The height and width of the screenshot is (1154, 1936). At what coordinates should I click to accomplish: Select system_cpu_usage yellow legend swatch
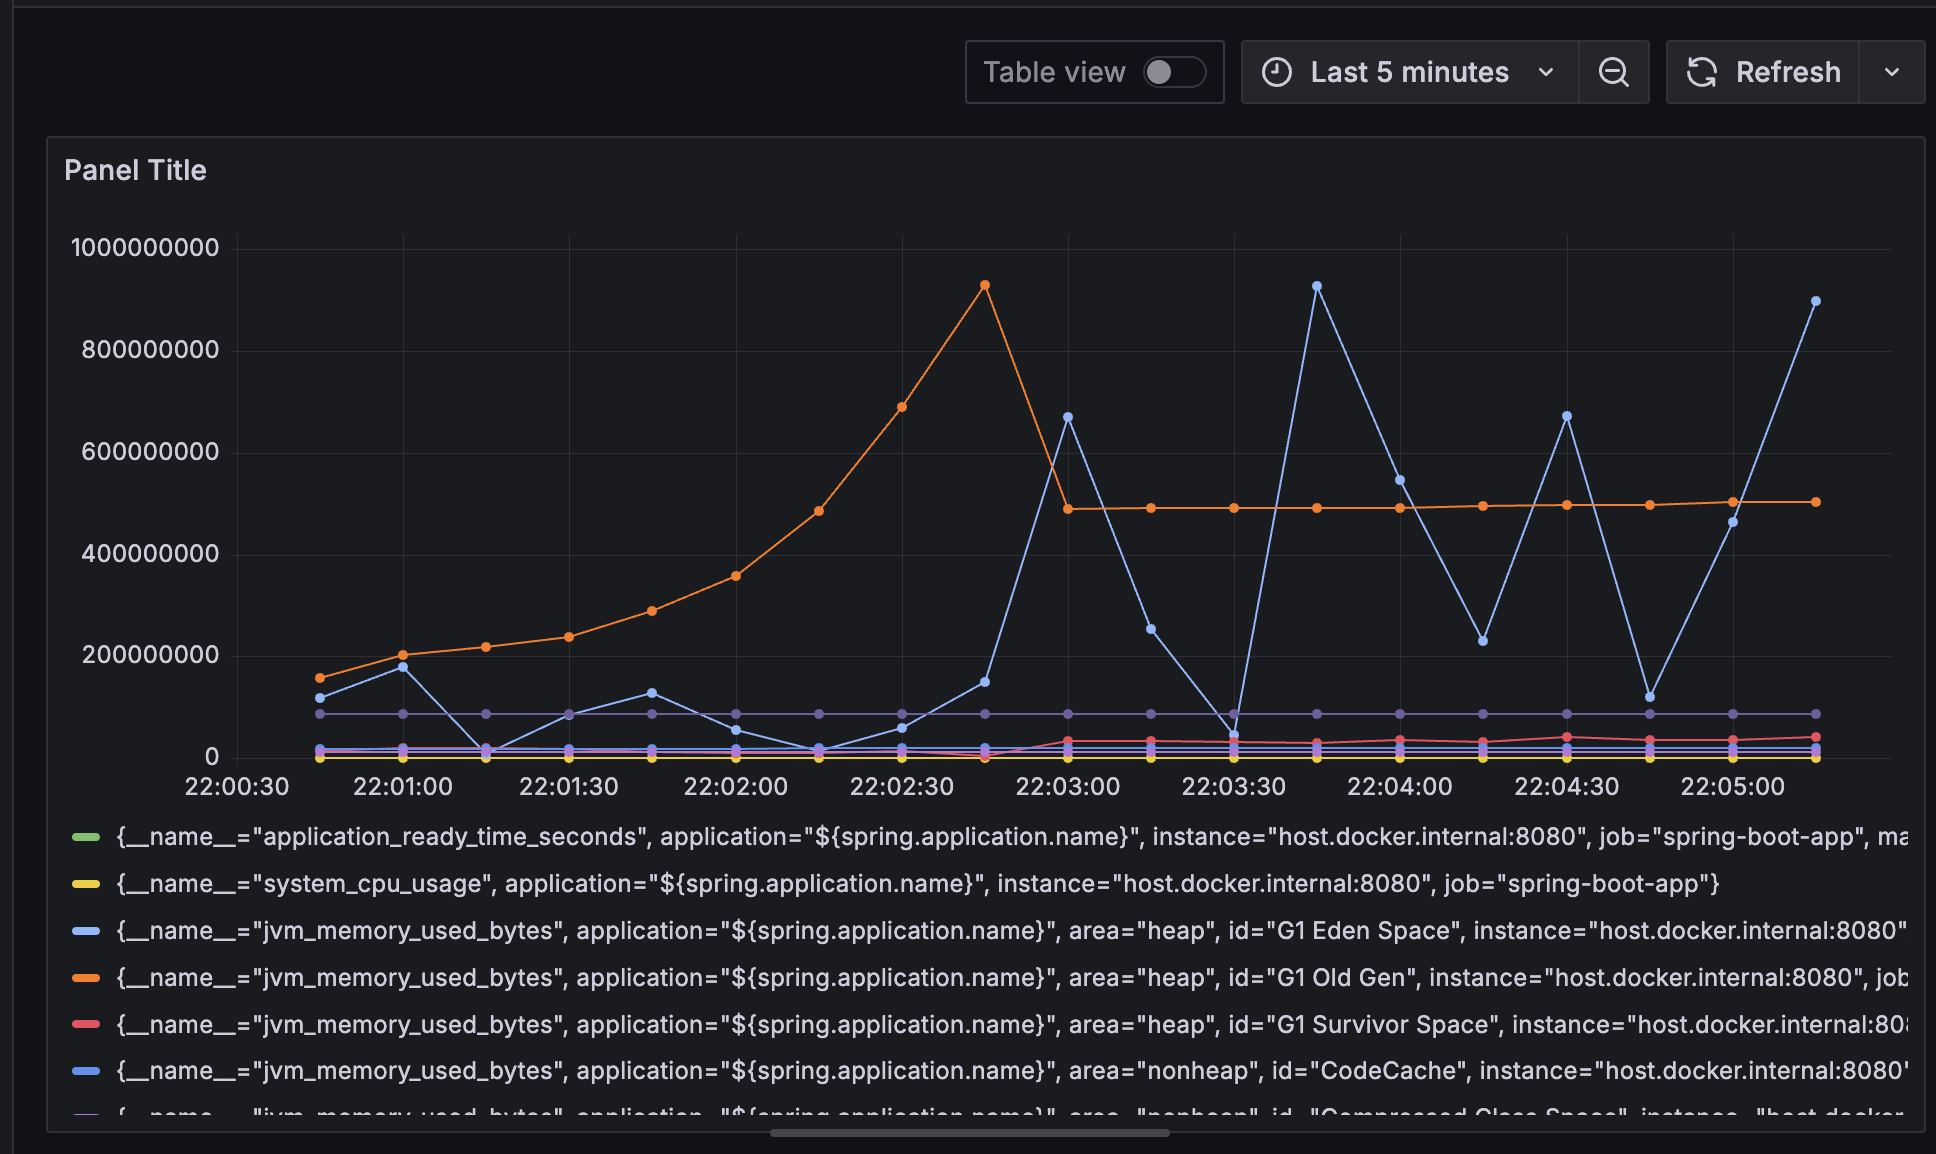tap(86, 884)
